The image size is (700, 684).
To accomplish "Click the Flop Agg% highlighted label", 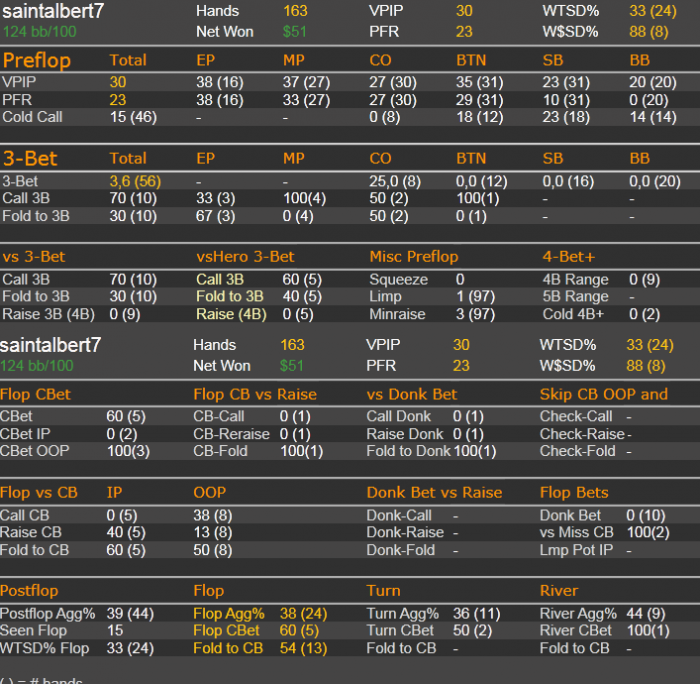I will [229, 613].
